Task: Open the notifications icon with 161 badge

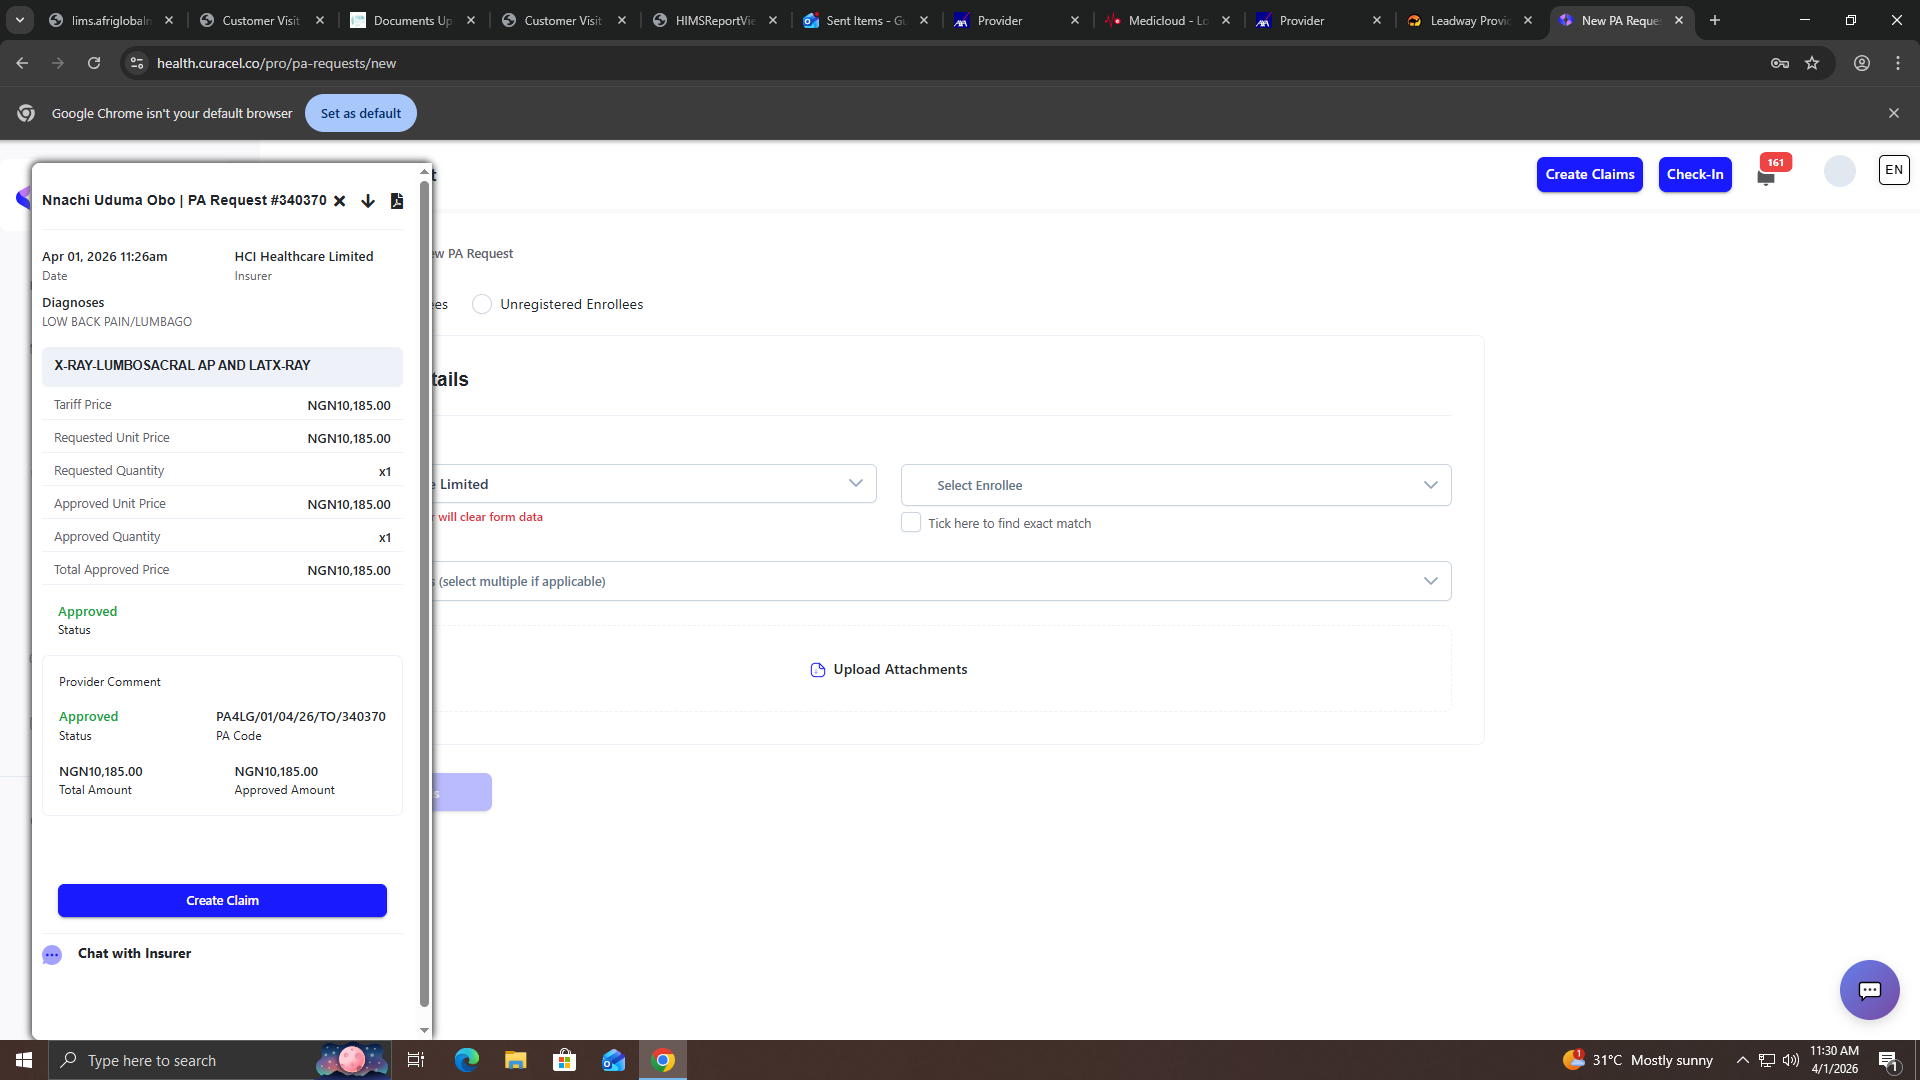Action: coord(1766,176)
